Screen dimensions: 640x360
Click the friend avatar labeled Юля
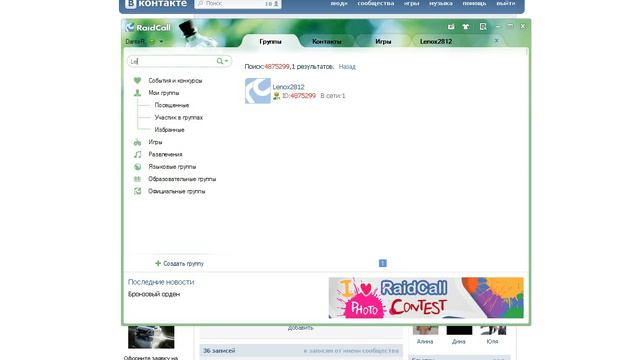point(493,330)
